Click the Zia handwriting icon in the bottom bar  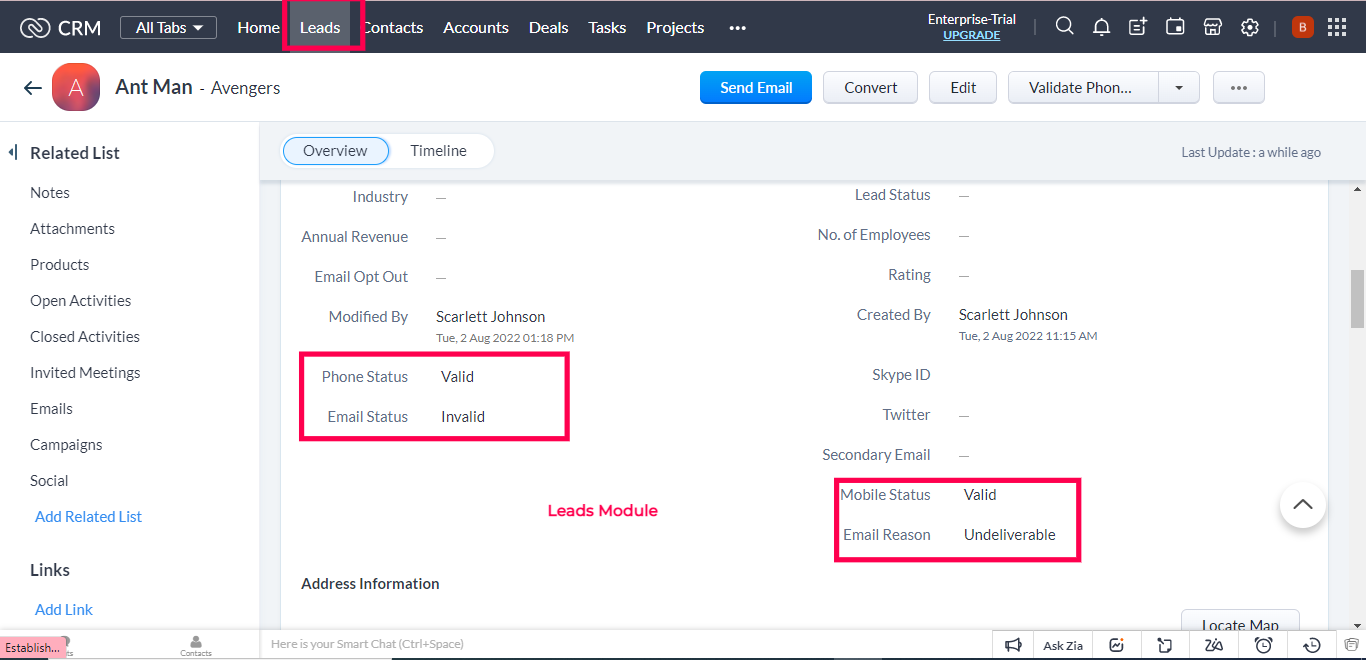pyautogui.click(x=1214, y=645)
